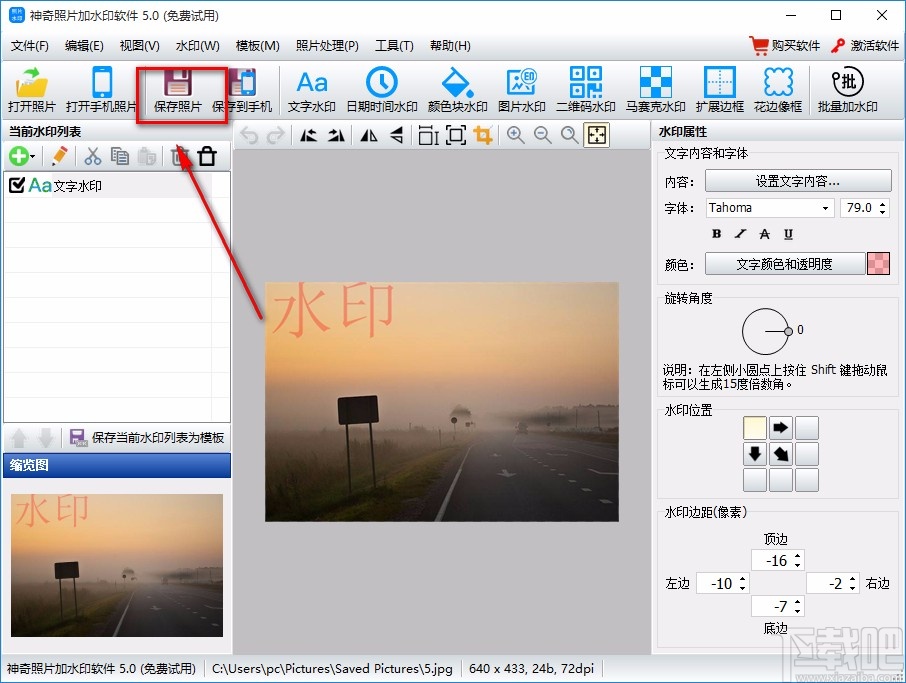Flip the photo horizontally
The image size is (906, 683).
tap(369, 136)
